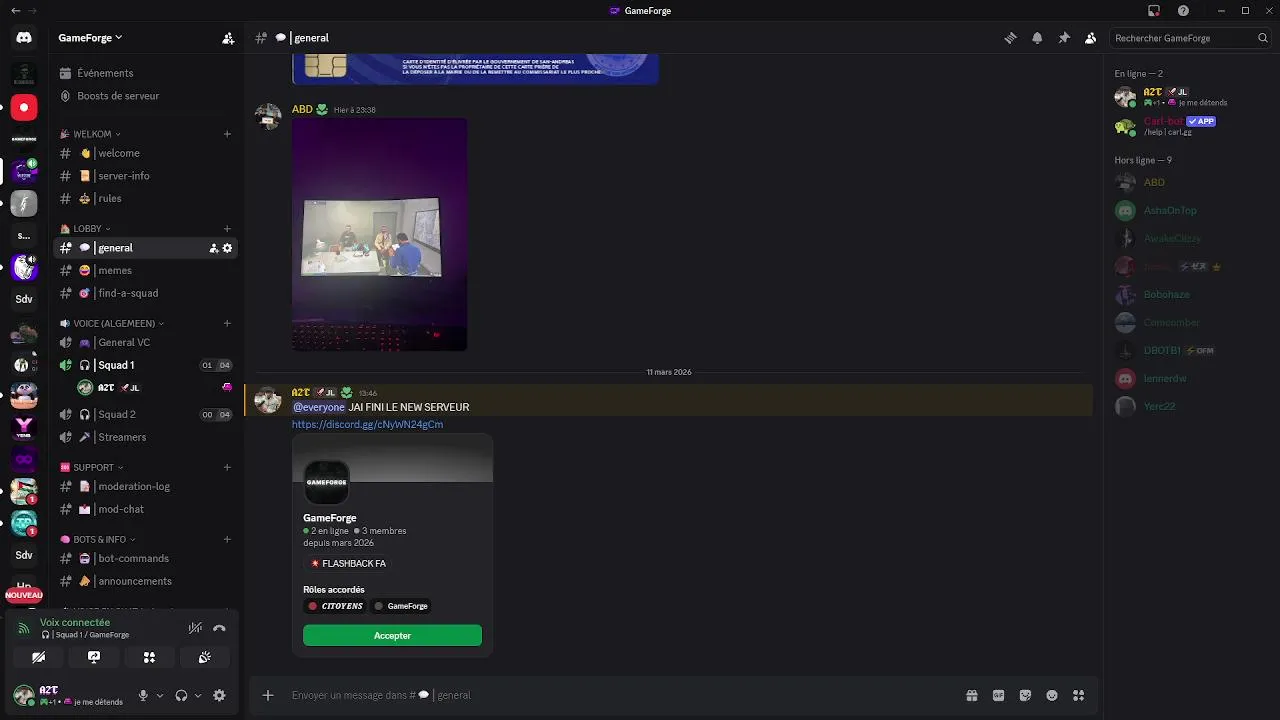Disconnect from voice with hang-up icon

pos(219,628)
